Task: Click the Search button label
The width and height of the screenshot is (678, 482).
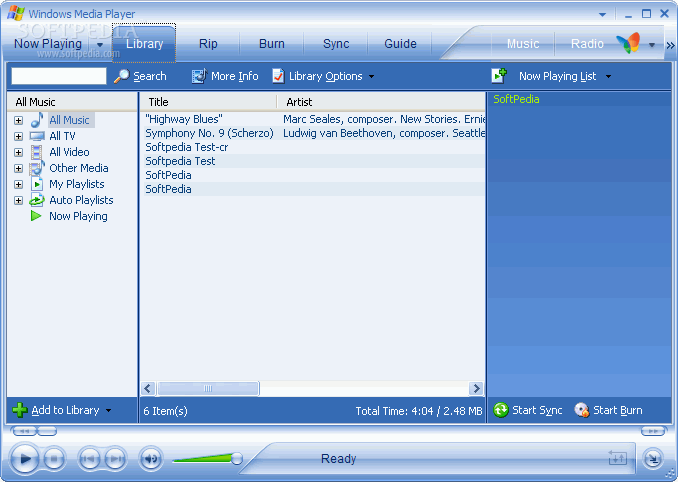Action: tap(150, 76)
